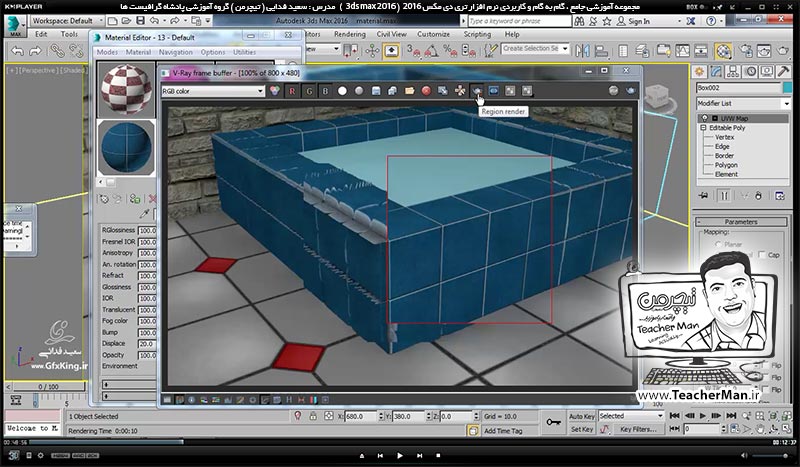Click the Key Filters button
Image resolution: width=800 pixels, height=467 pixels.
(x=638, y=429)
